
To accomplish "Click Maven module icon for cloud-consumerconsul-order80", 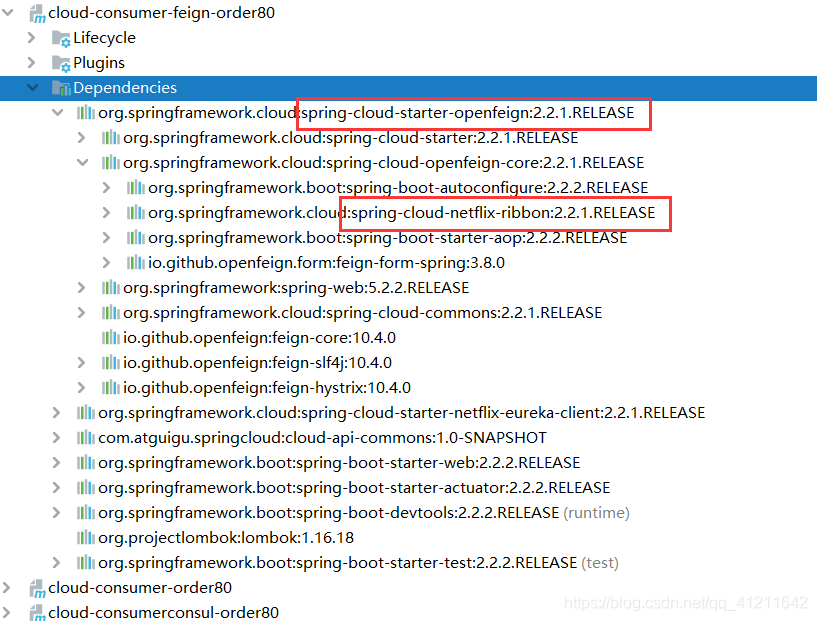I will (37, 613).
